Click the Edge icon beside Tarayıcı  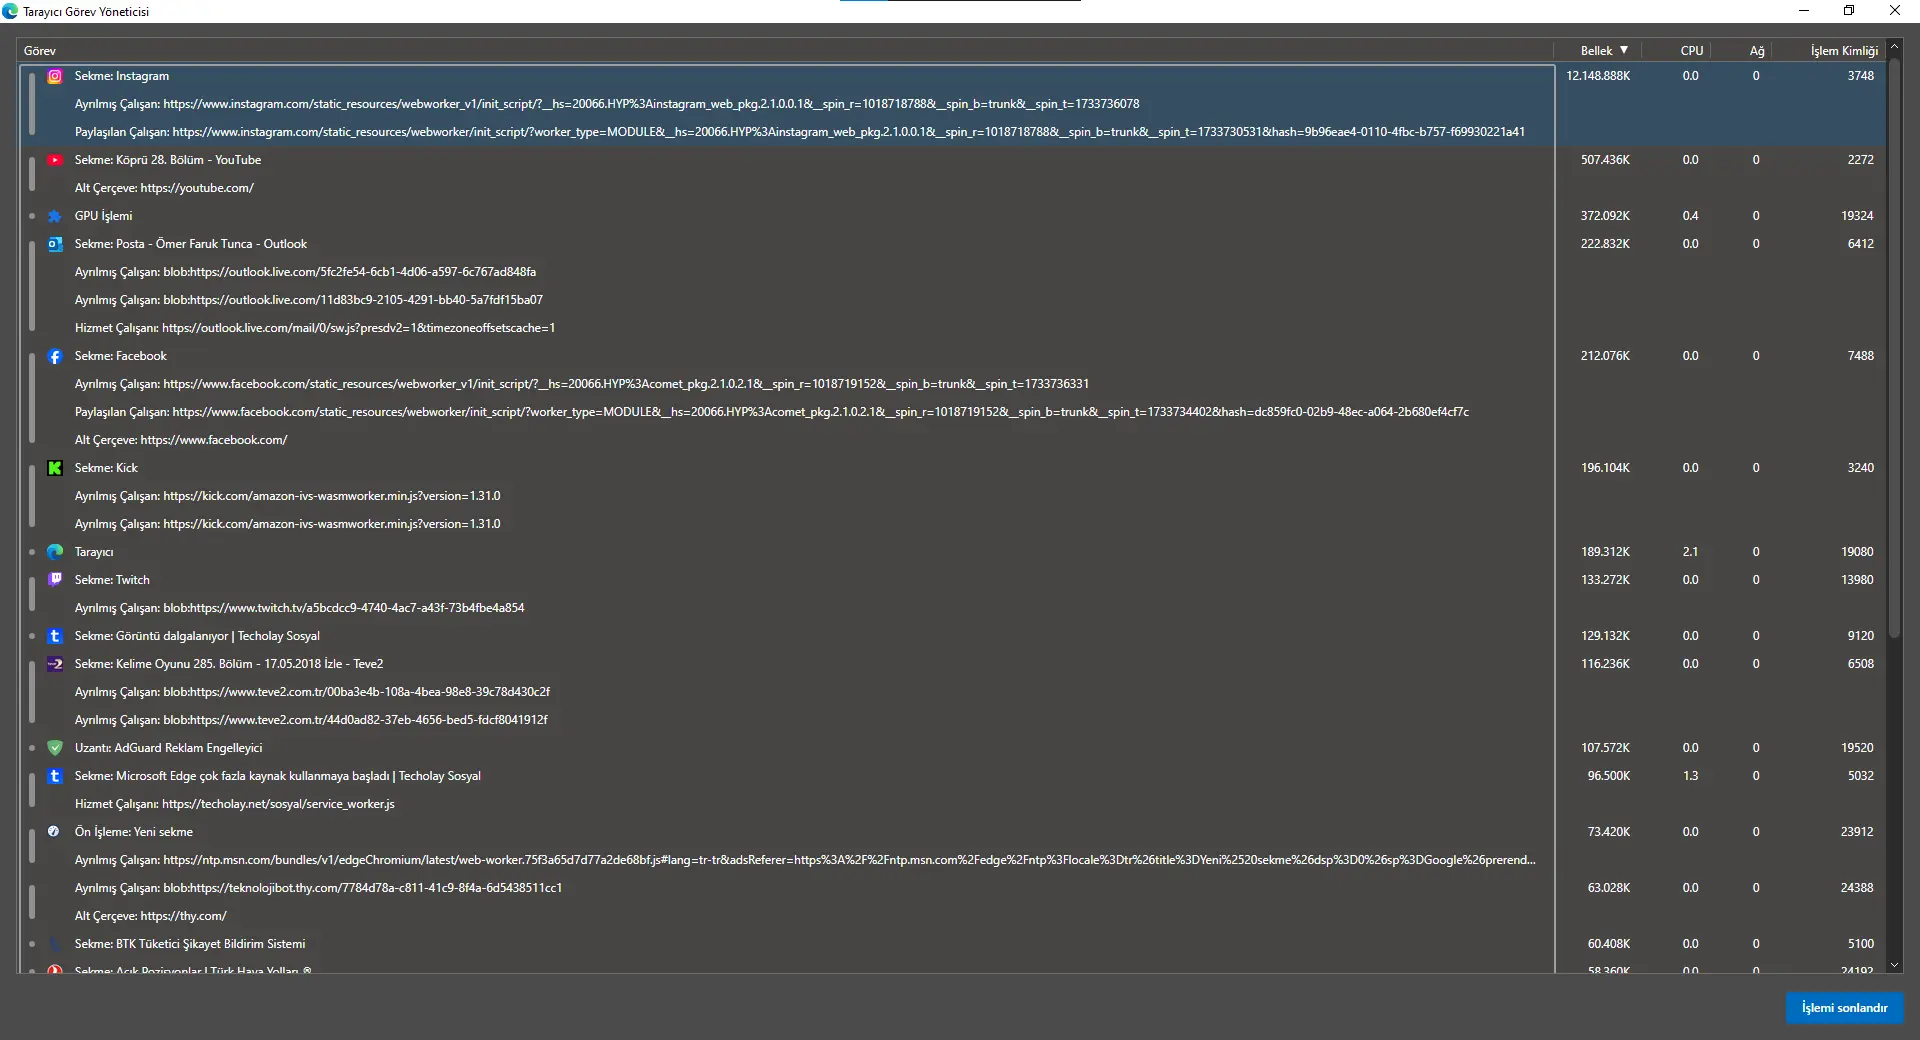(x=55, y=552)
